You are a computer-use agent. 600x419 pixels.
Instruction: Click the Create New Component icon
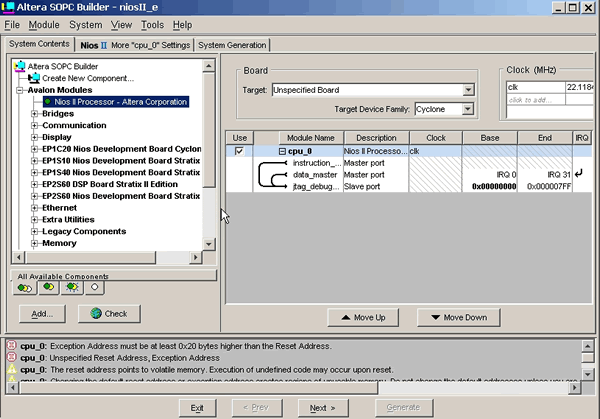(x=34, y=78)
